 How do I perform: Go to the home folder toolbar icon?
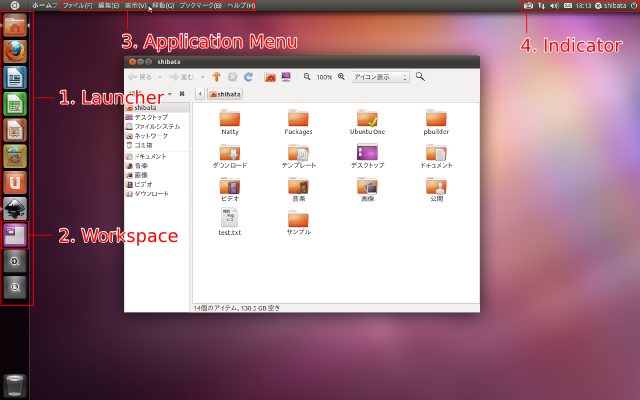pyautogui.click(x=270, y=77)
